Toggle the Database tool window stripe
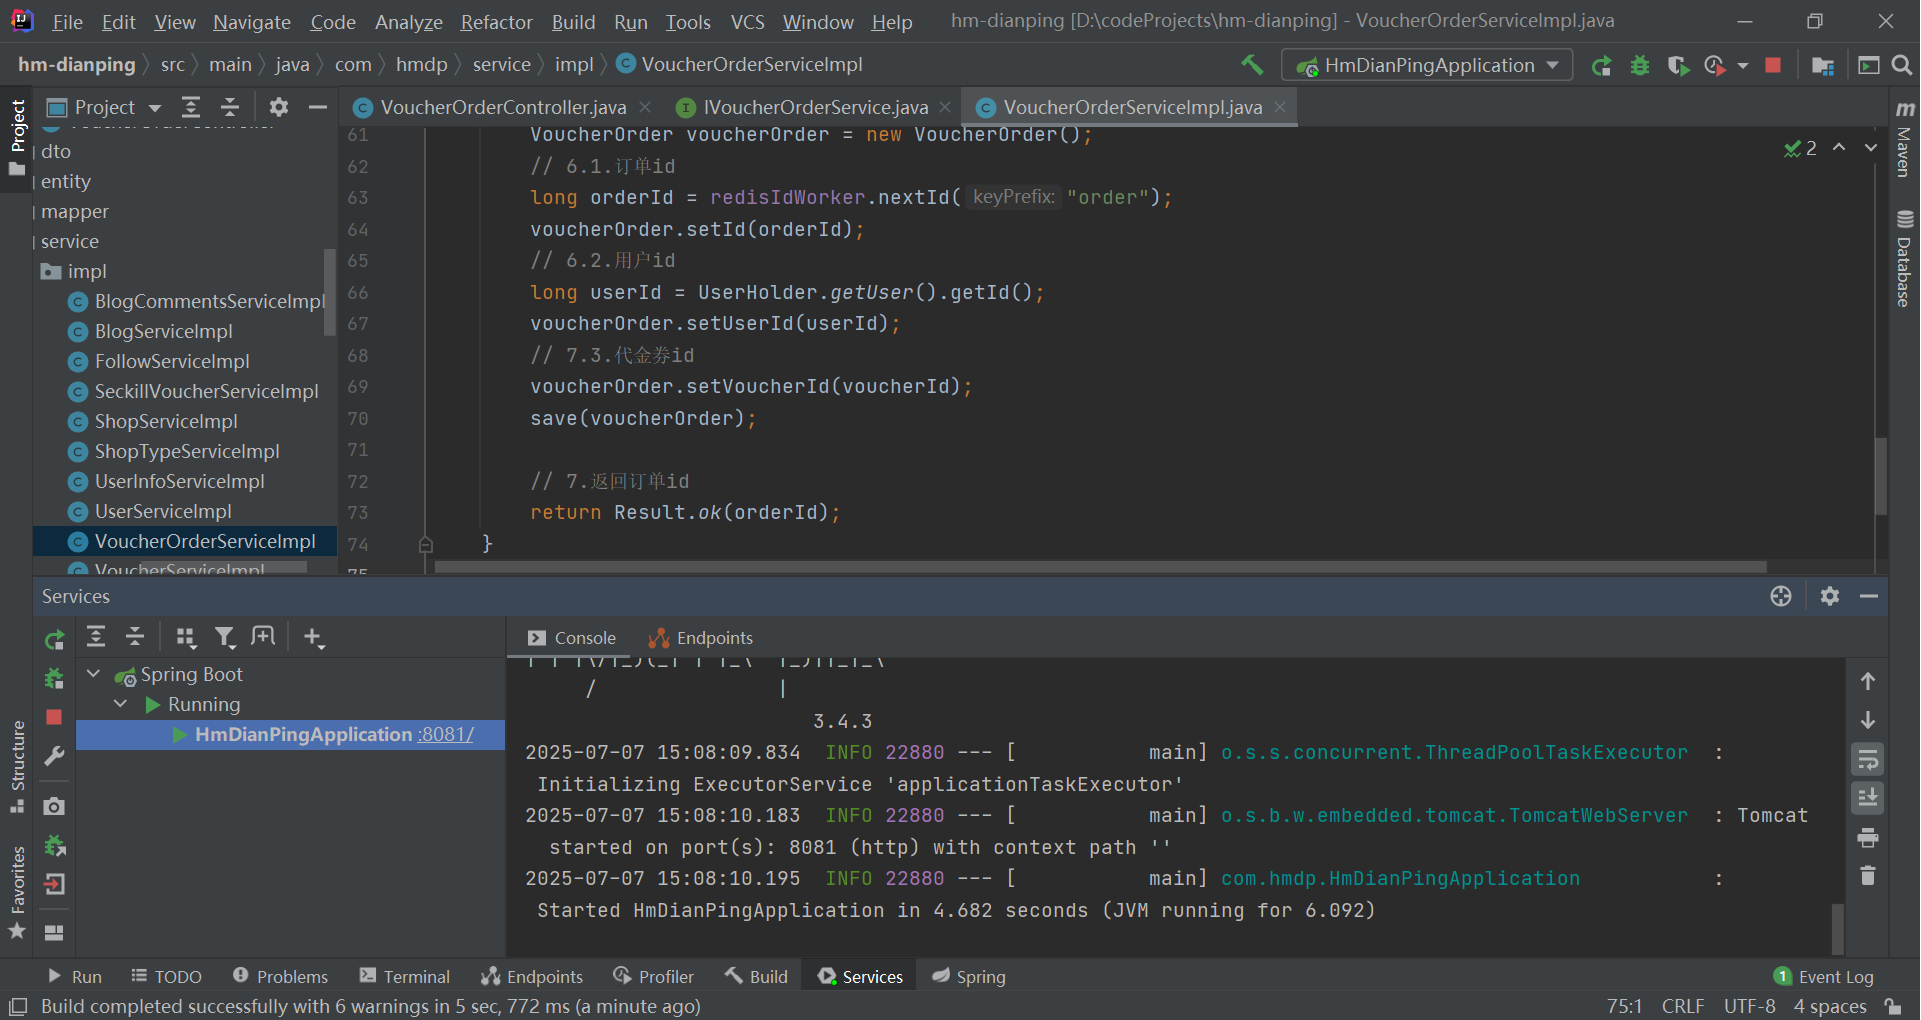The width and height of the screenshot is (1921, 1020). pyautogui.click(x=1904, y=258)
